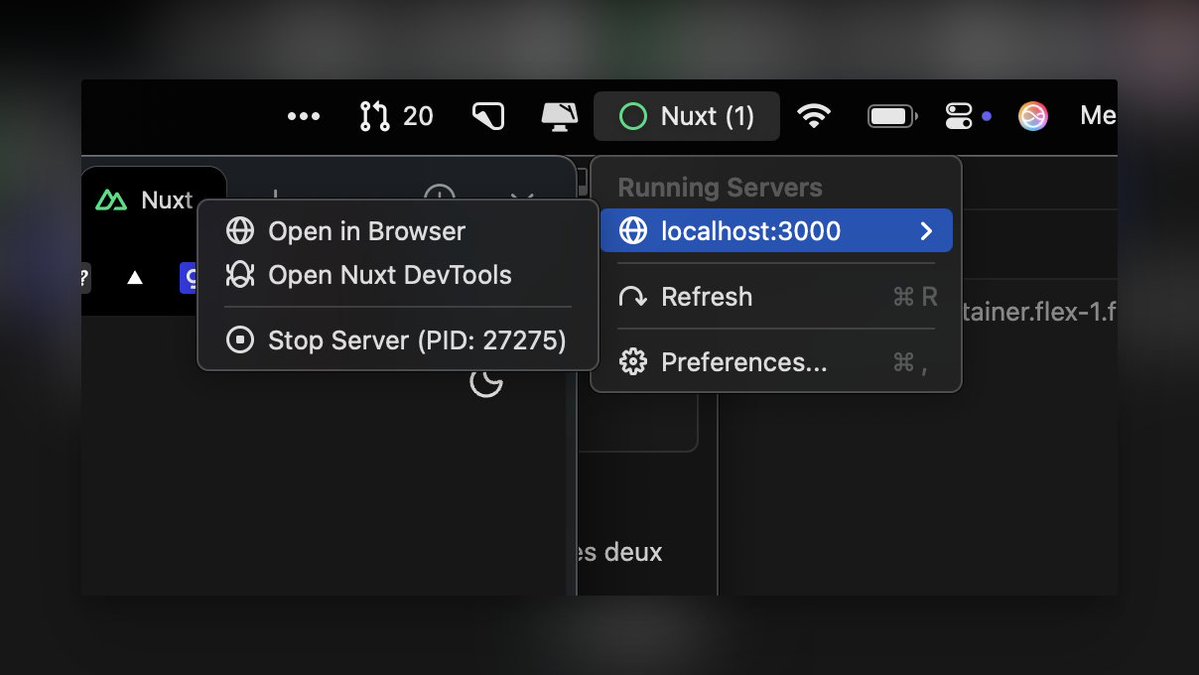Choose Open in Browser in submenu
The height and width of the screenshot is (675, 1199).
click(x=398, y=231)
